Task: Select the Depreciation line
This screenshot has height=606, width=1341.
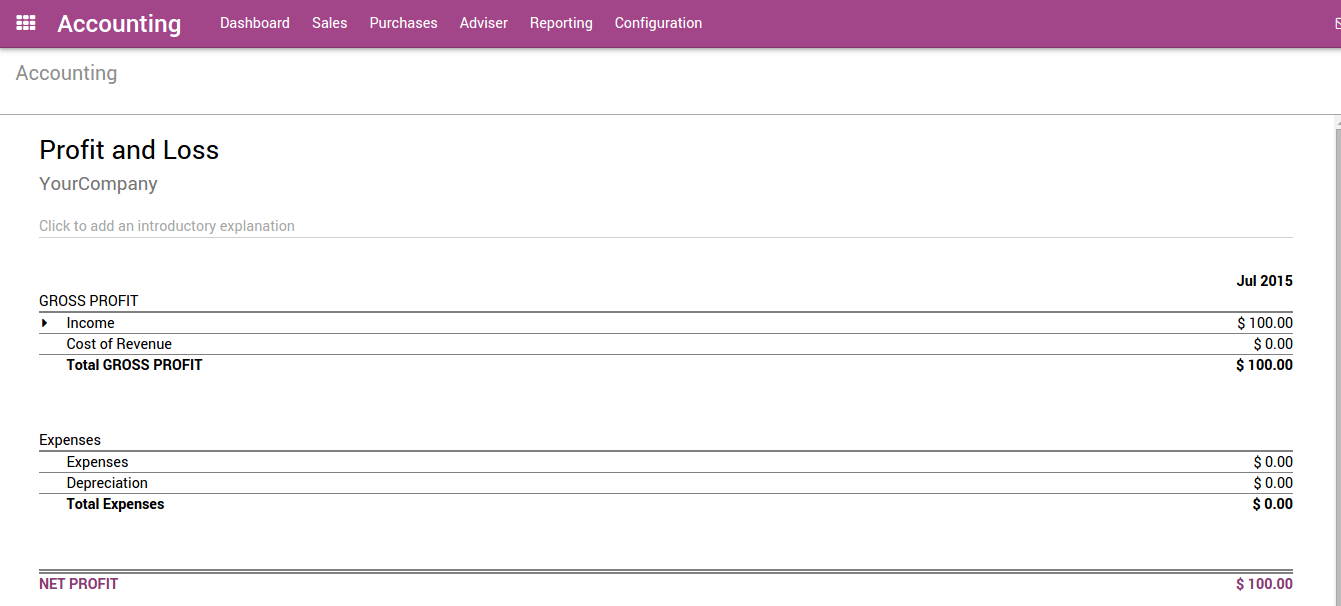Action: tap(107, 482)
